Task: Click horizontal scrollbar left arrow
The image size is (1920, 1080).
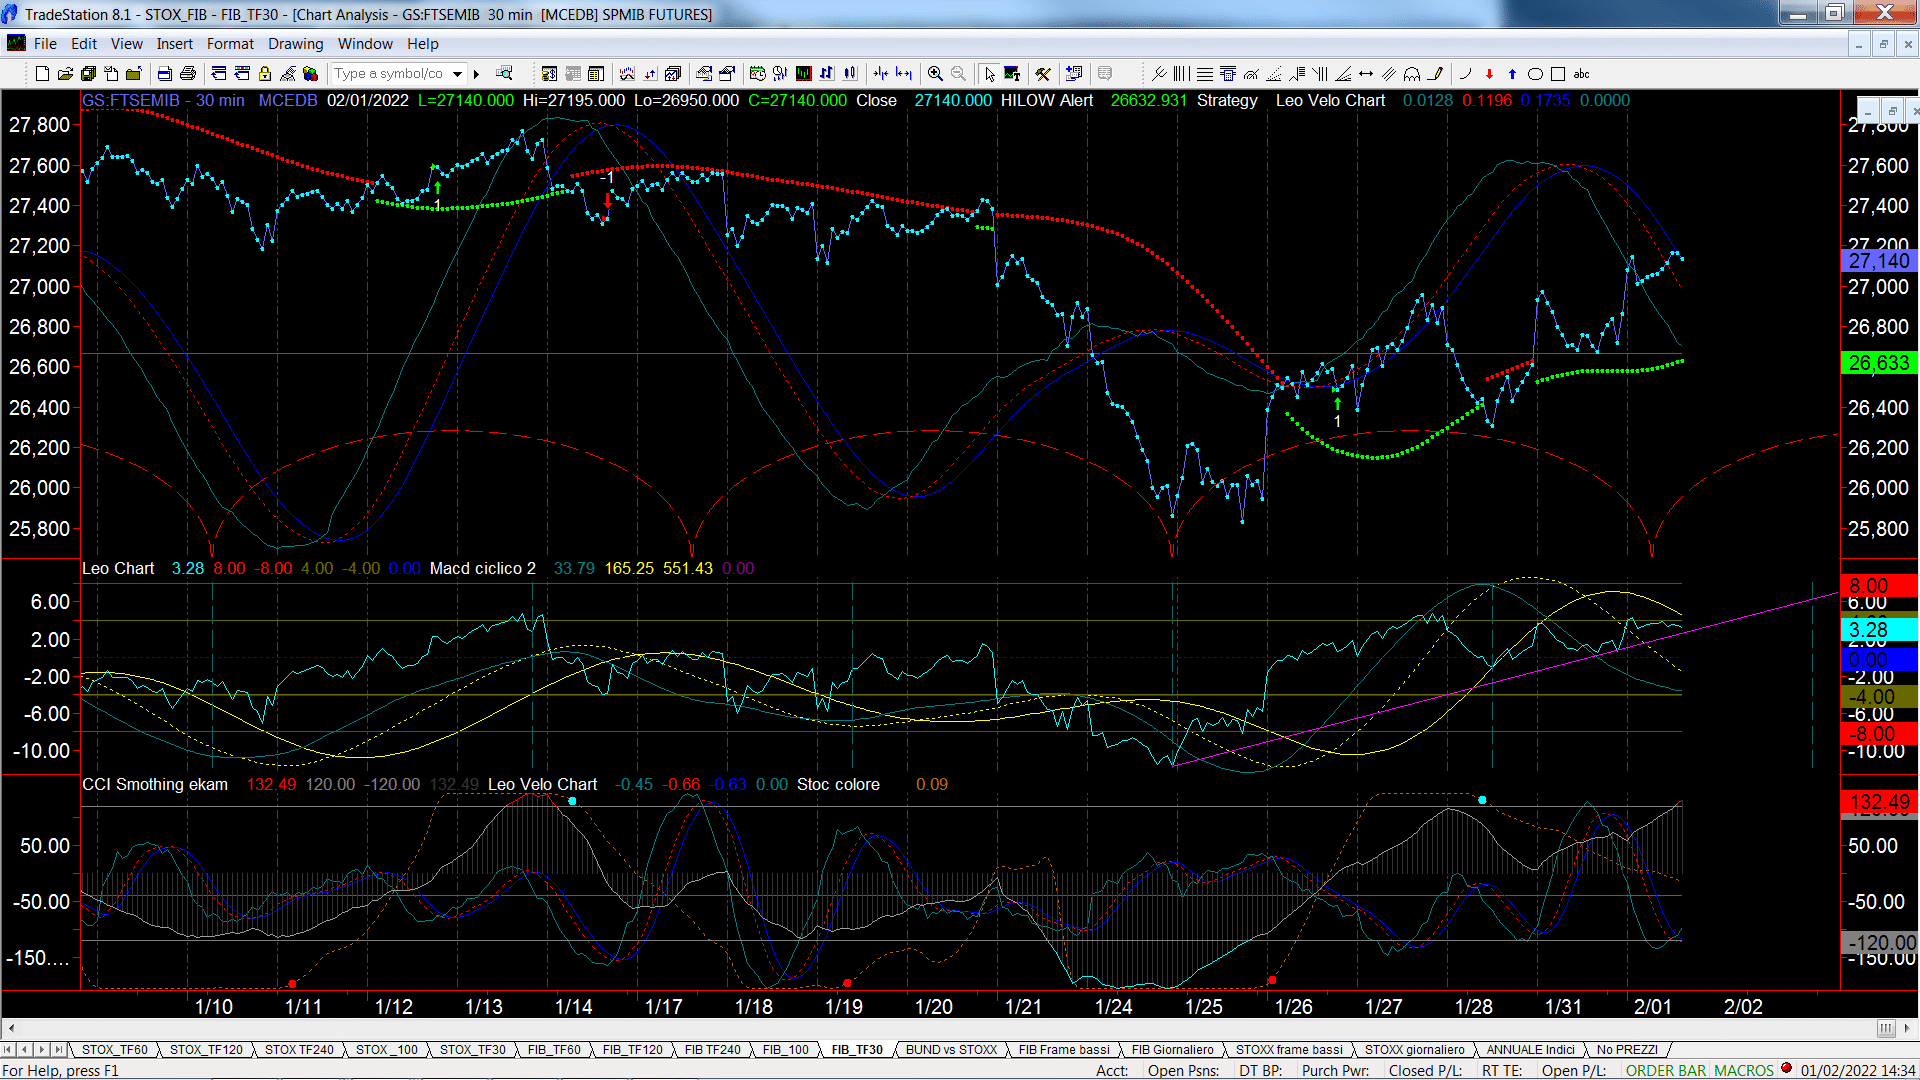Action: pyautogui.click(x=11, y=1028)
